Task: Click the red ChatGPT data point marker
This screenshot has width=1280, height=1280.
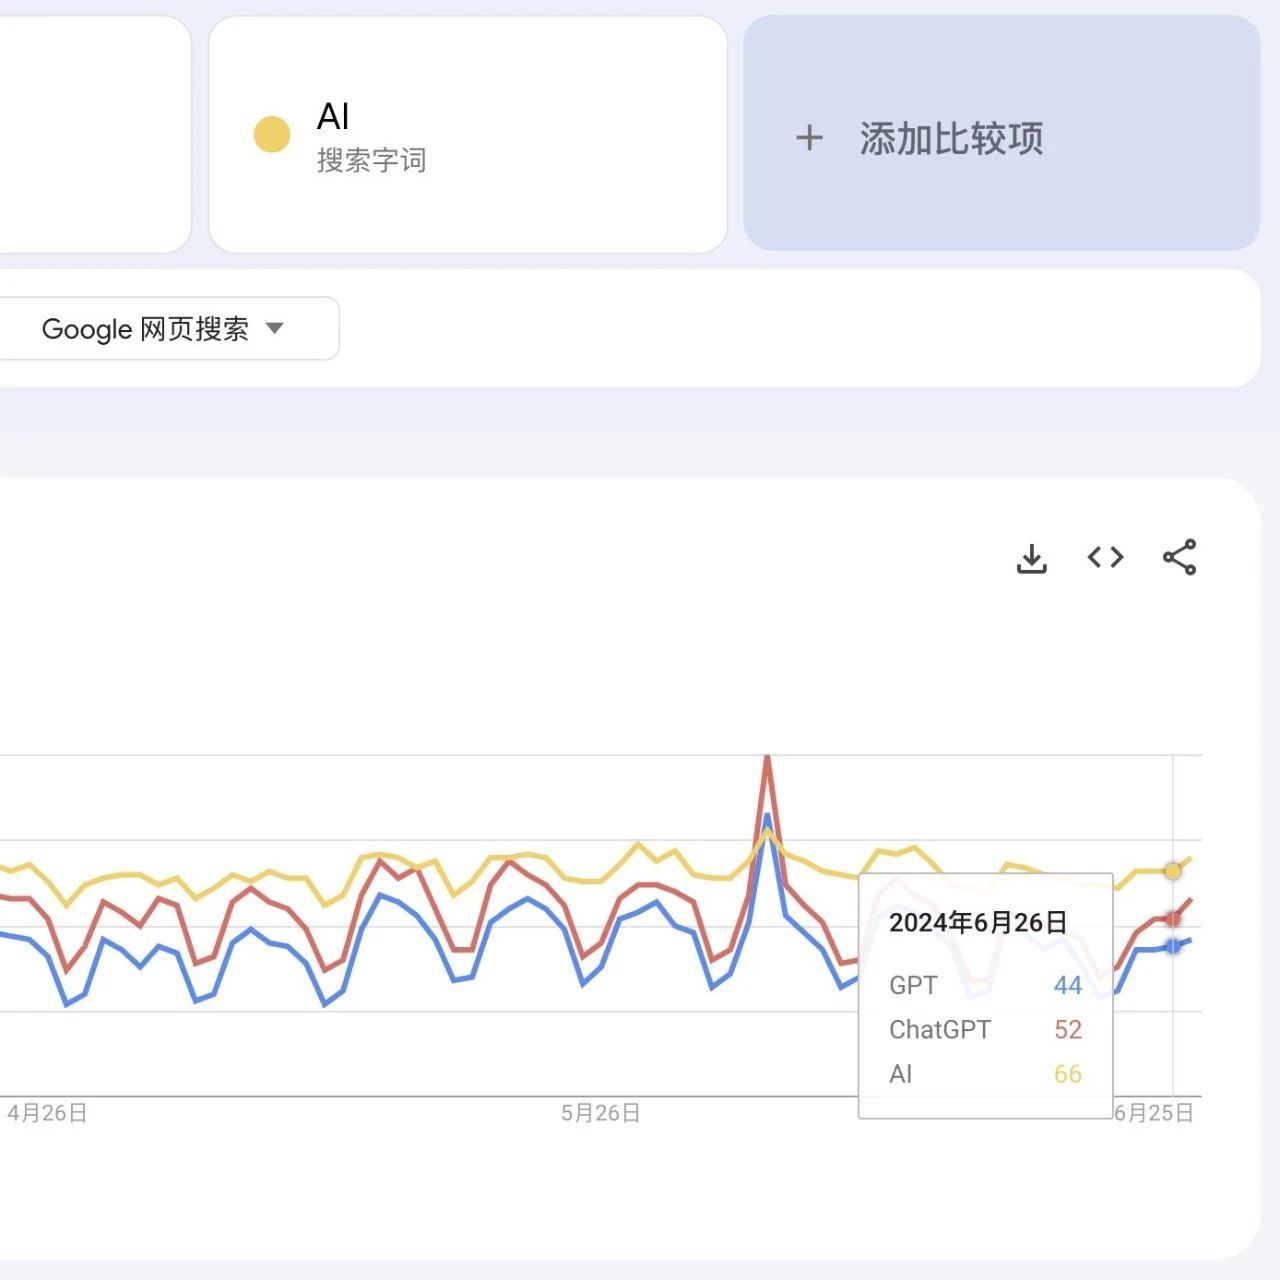Action: tap(1173, 918)
